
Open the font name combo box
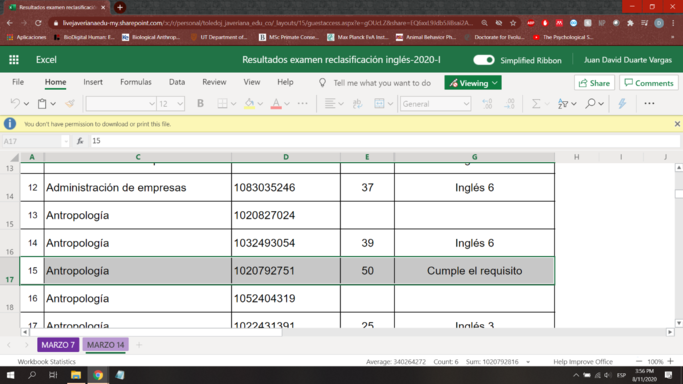point(121,104)
